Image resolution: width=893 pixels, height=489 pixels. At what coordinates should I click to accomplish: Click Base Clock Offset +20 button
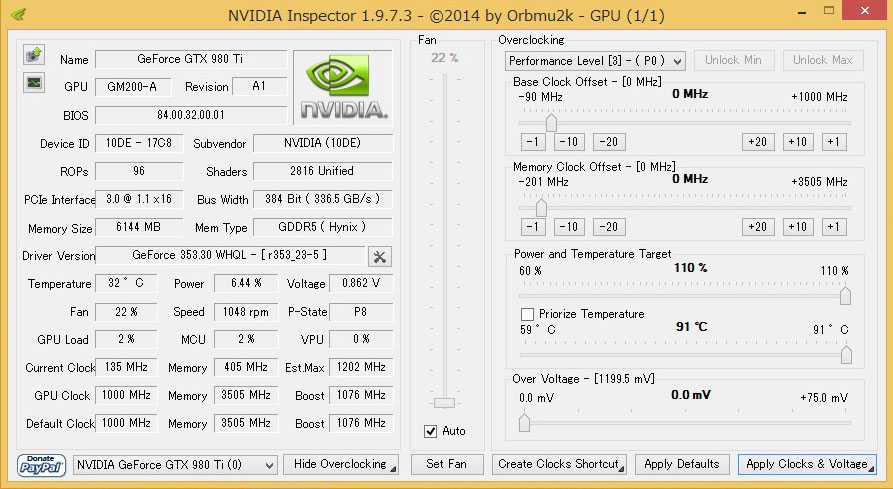pos(758,142)
